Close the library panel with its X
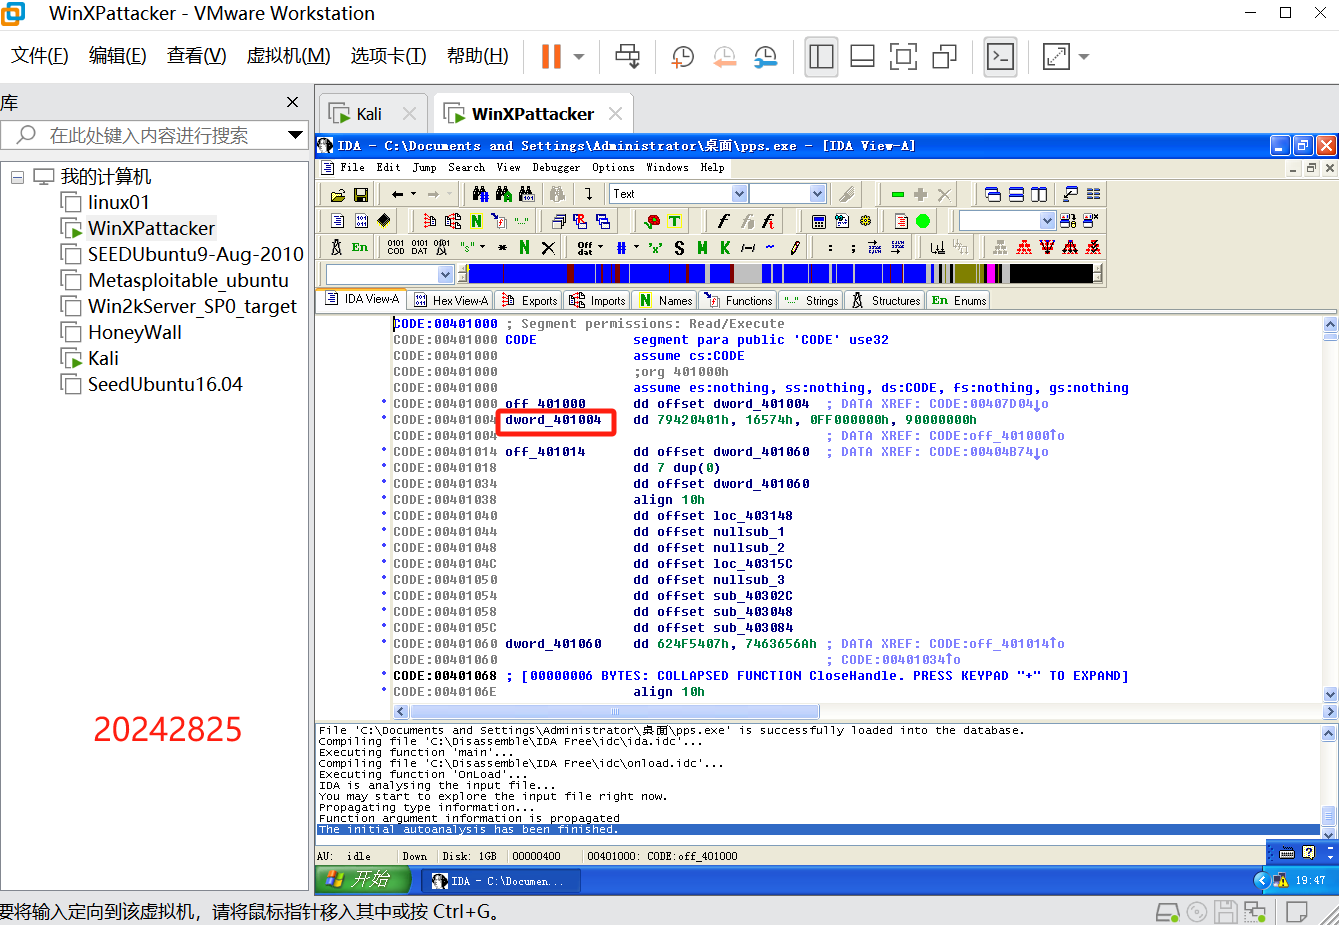1339x925 pixels. click(292, 102)
